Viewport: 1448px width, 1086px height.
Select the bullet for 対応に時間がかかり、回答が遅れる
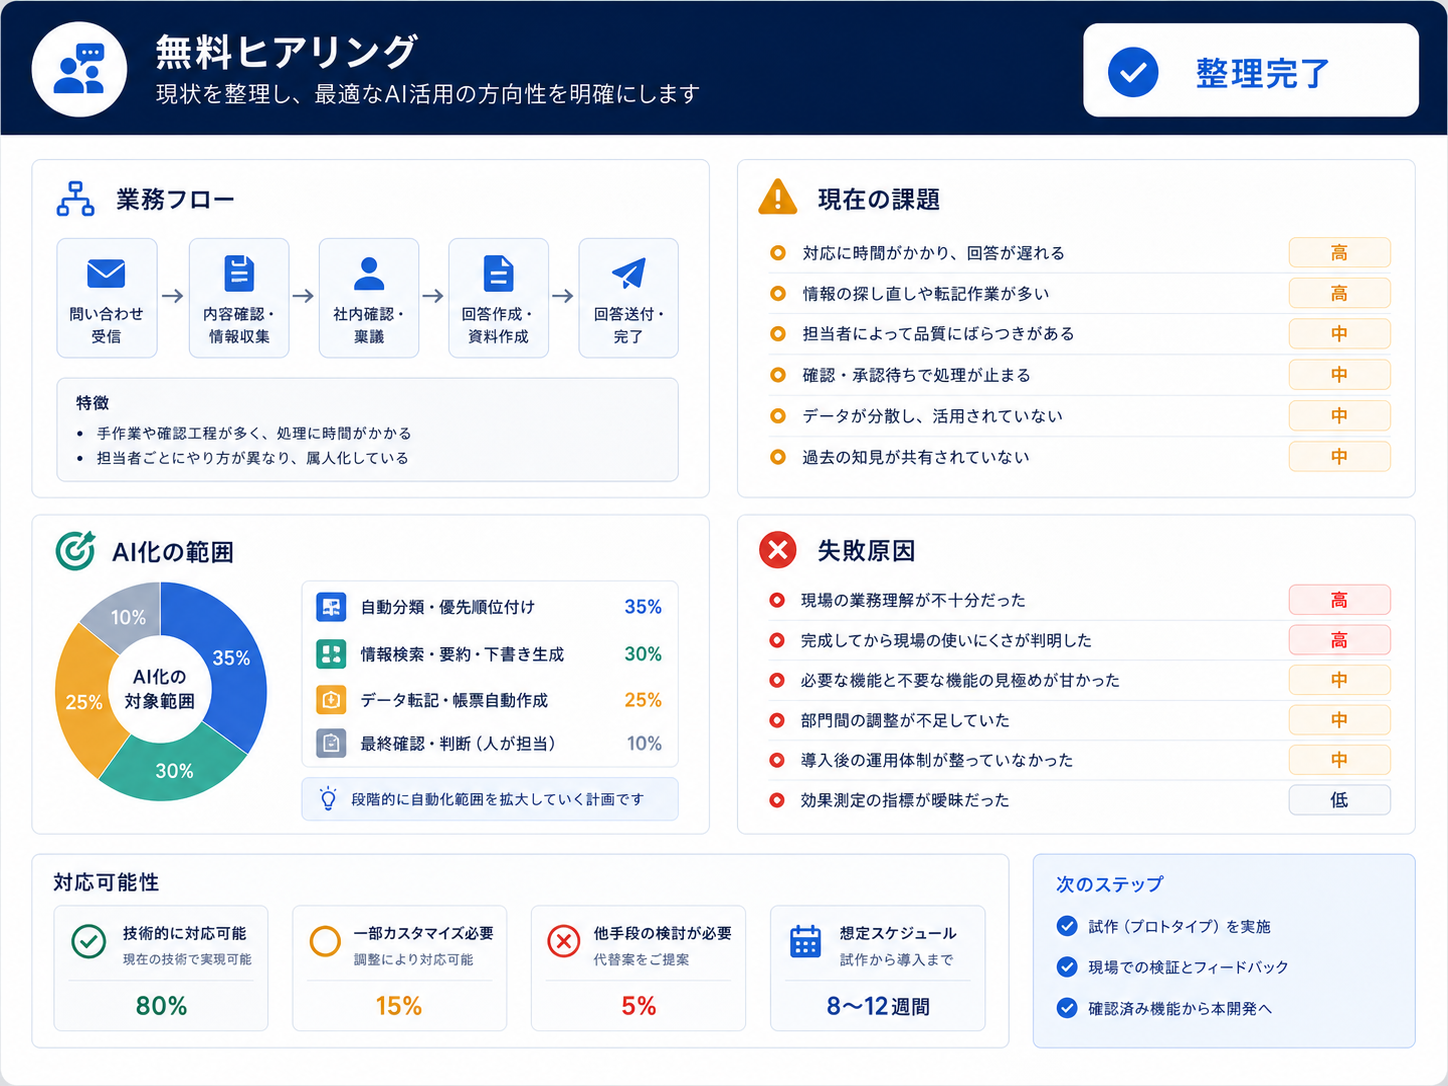[778, 253]
